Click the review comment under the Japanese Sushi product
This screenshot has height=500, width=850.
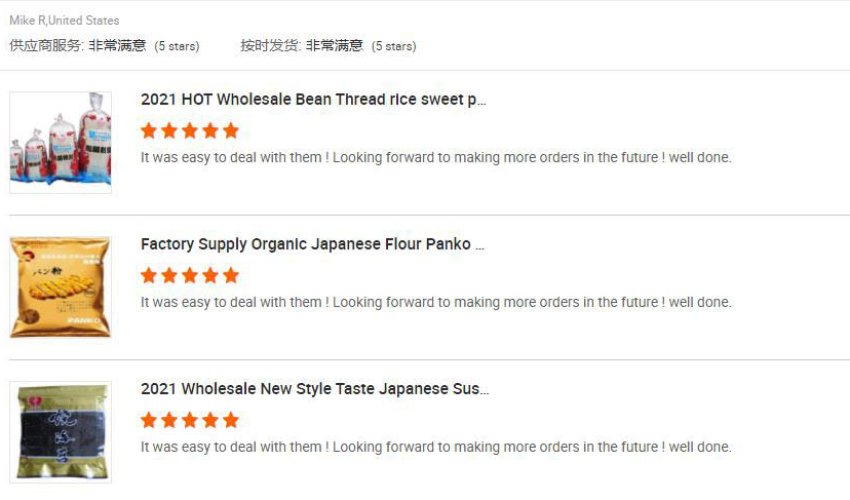tap(436, 447)
